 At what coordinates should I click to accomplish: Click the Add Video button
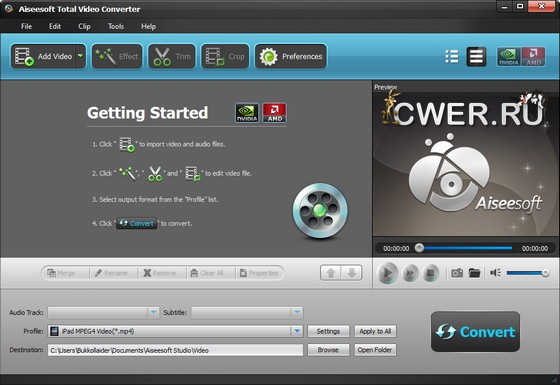[x=43, y=56]
